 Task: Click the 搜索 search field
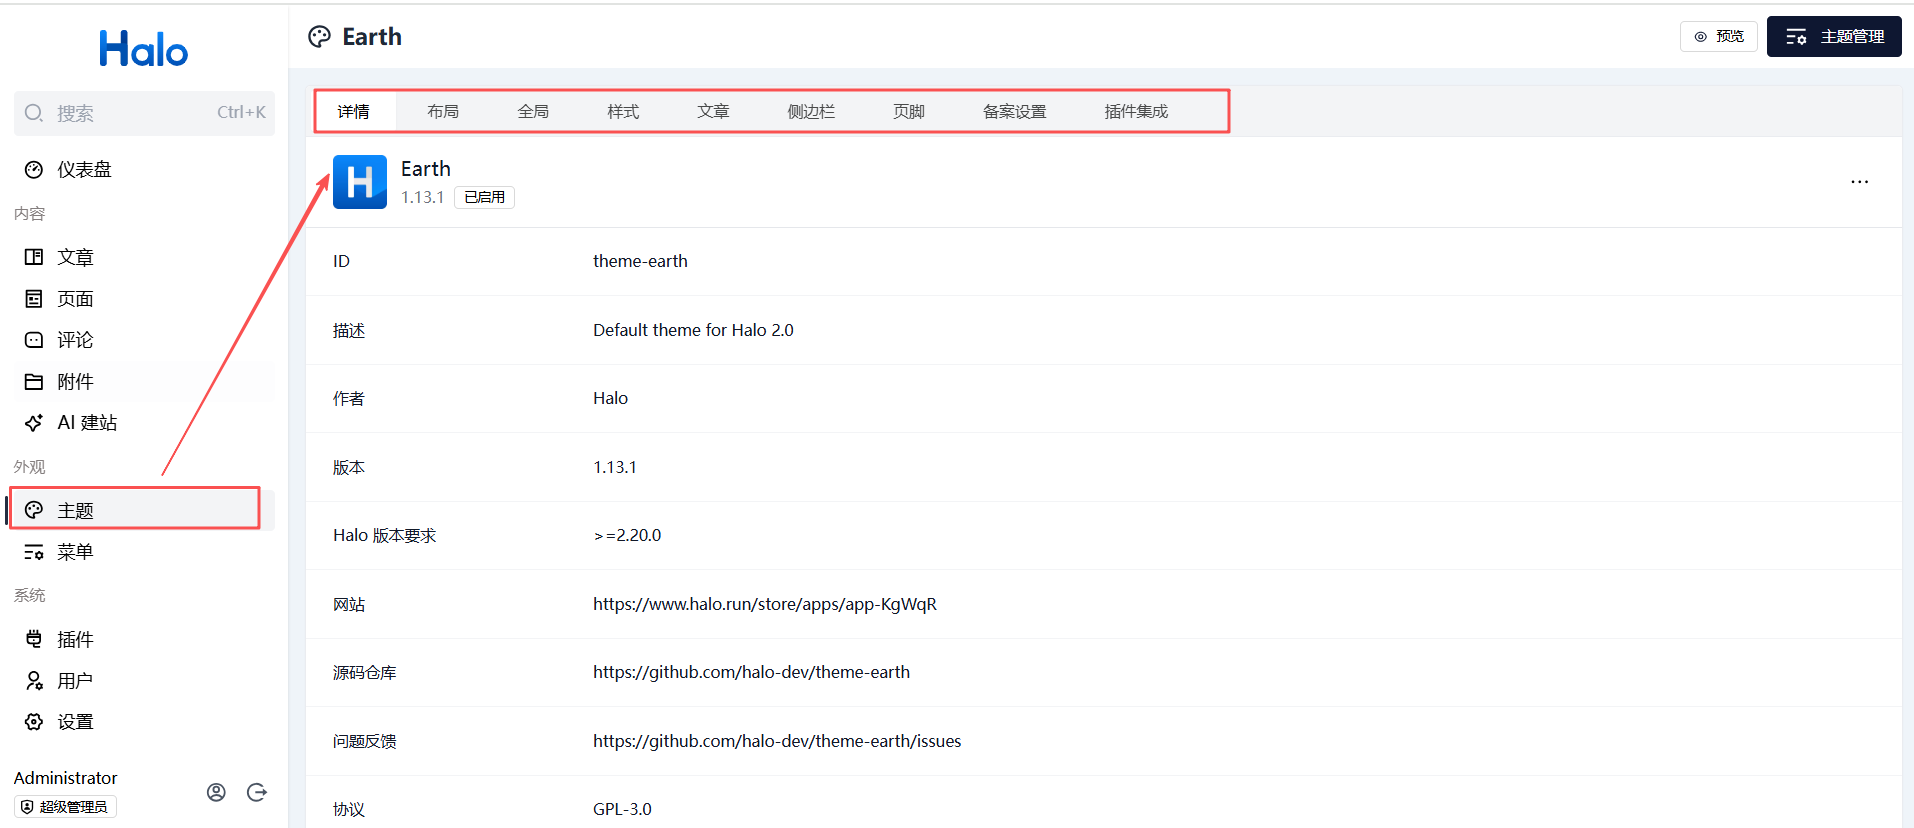144,113
